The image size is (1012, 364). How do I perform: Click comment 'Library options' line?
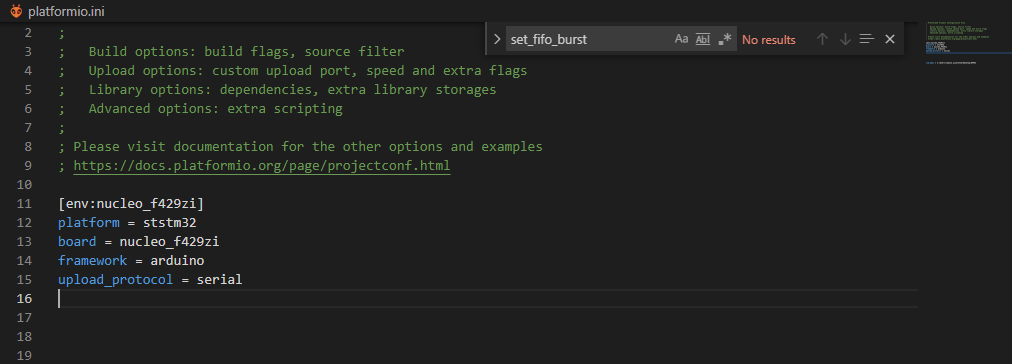292,90
